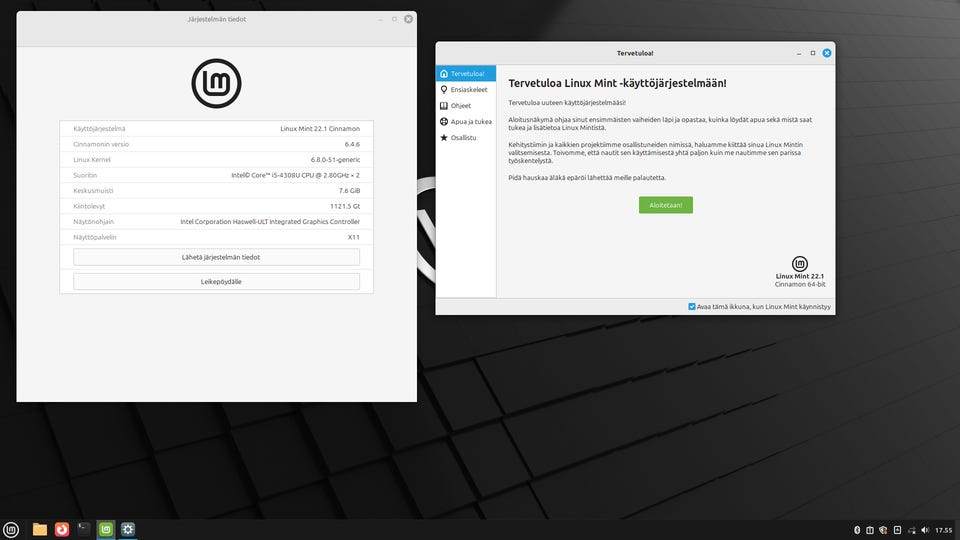Switch to System Info via gear panel icon
The height and width of the screenshot is (540, 960).
tap(127, 530)
